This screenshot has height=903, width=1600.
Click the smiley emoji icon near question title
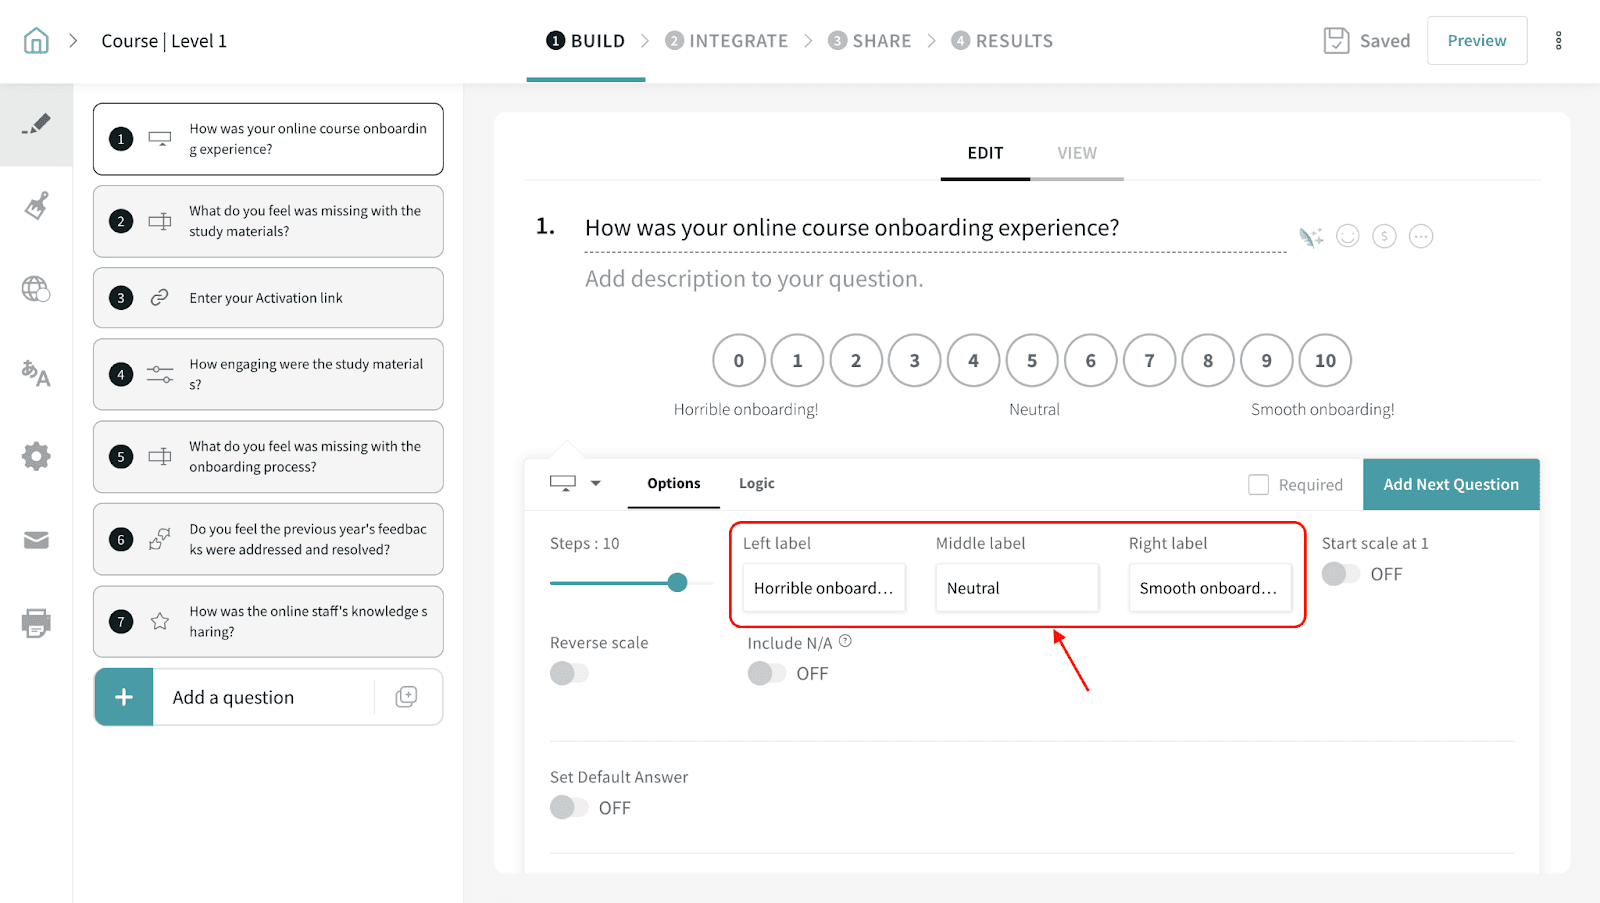point(1348,236)
